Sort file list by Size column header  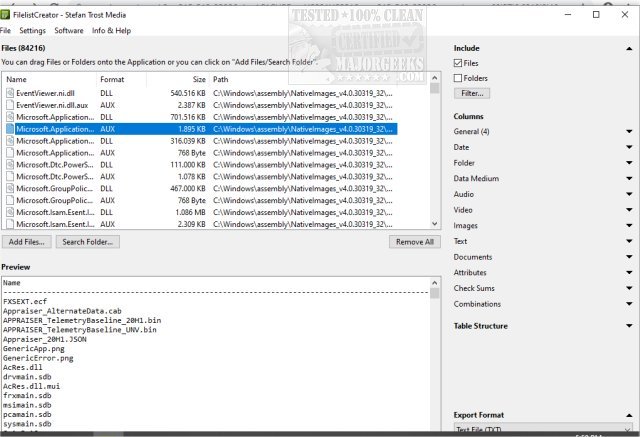(x=178, y=80)
